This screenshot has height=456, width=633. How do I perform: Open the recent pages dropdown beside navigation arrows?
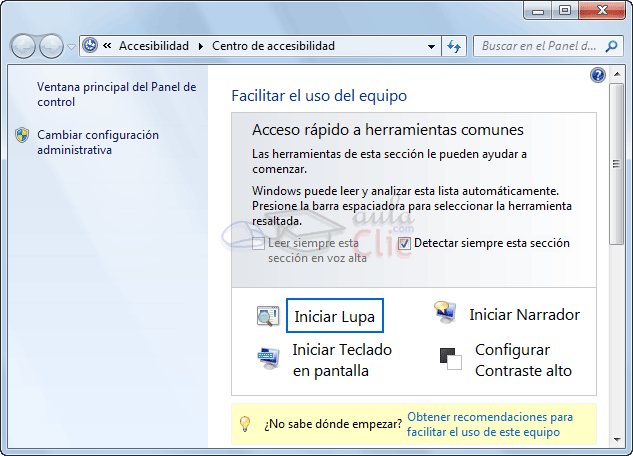pos(71,47)
